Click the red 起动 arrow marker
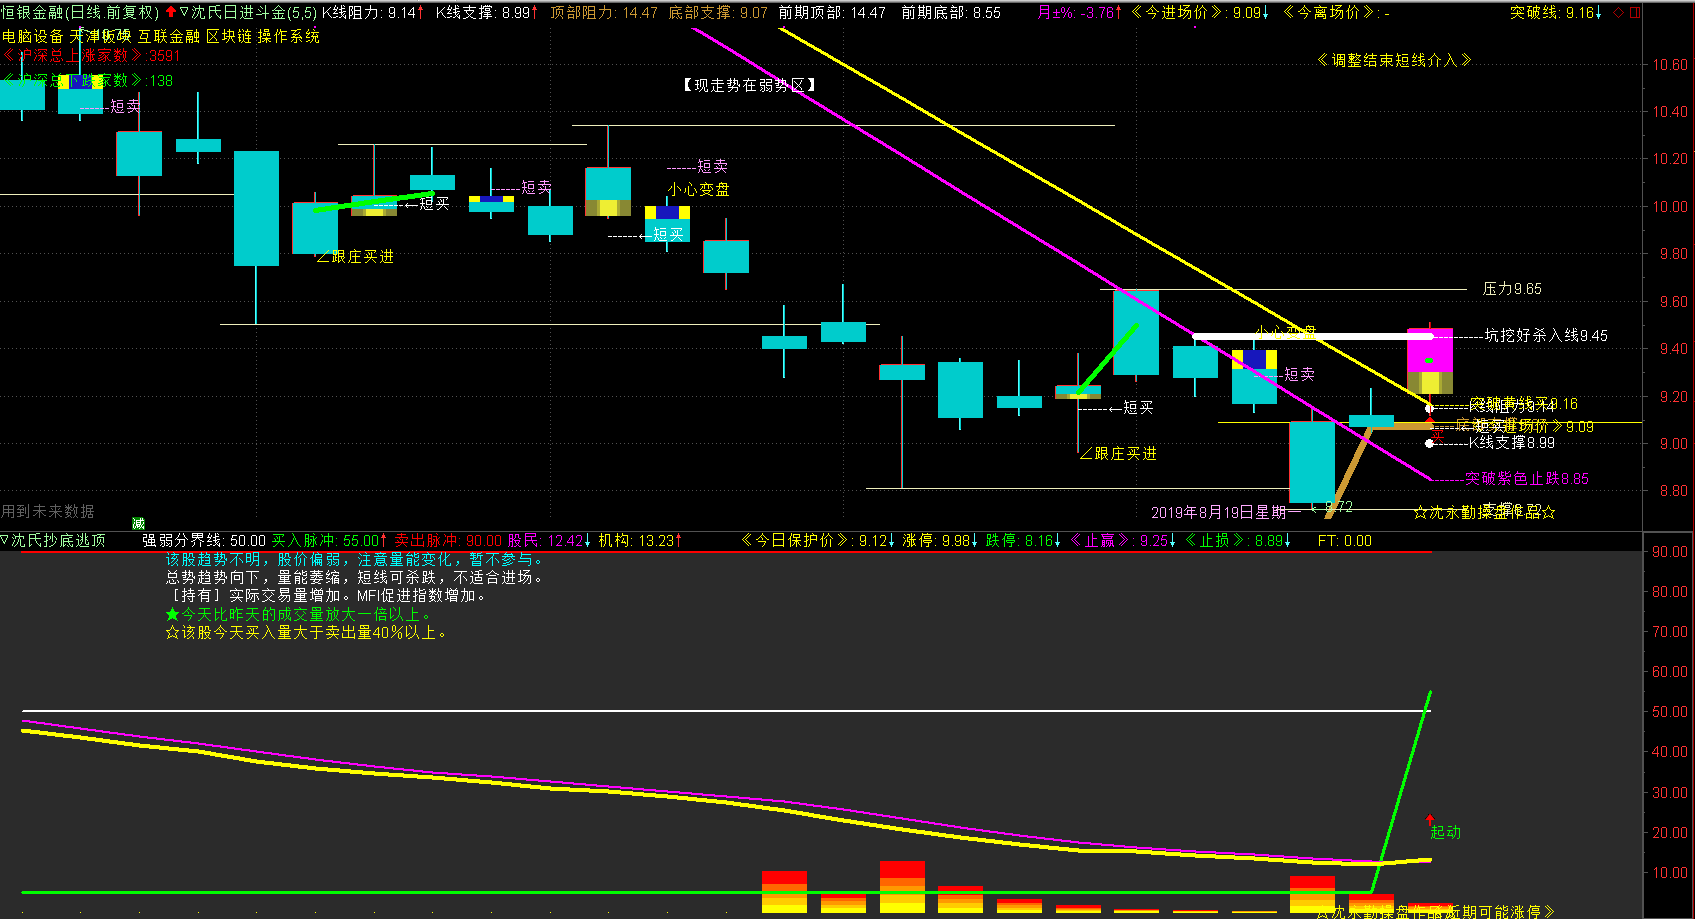The image size is (1695, 919). (x=1430, y=819)
